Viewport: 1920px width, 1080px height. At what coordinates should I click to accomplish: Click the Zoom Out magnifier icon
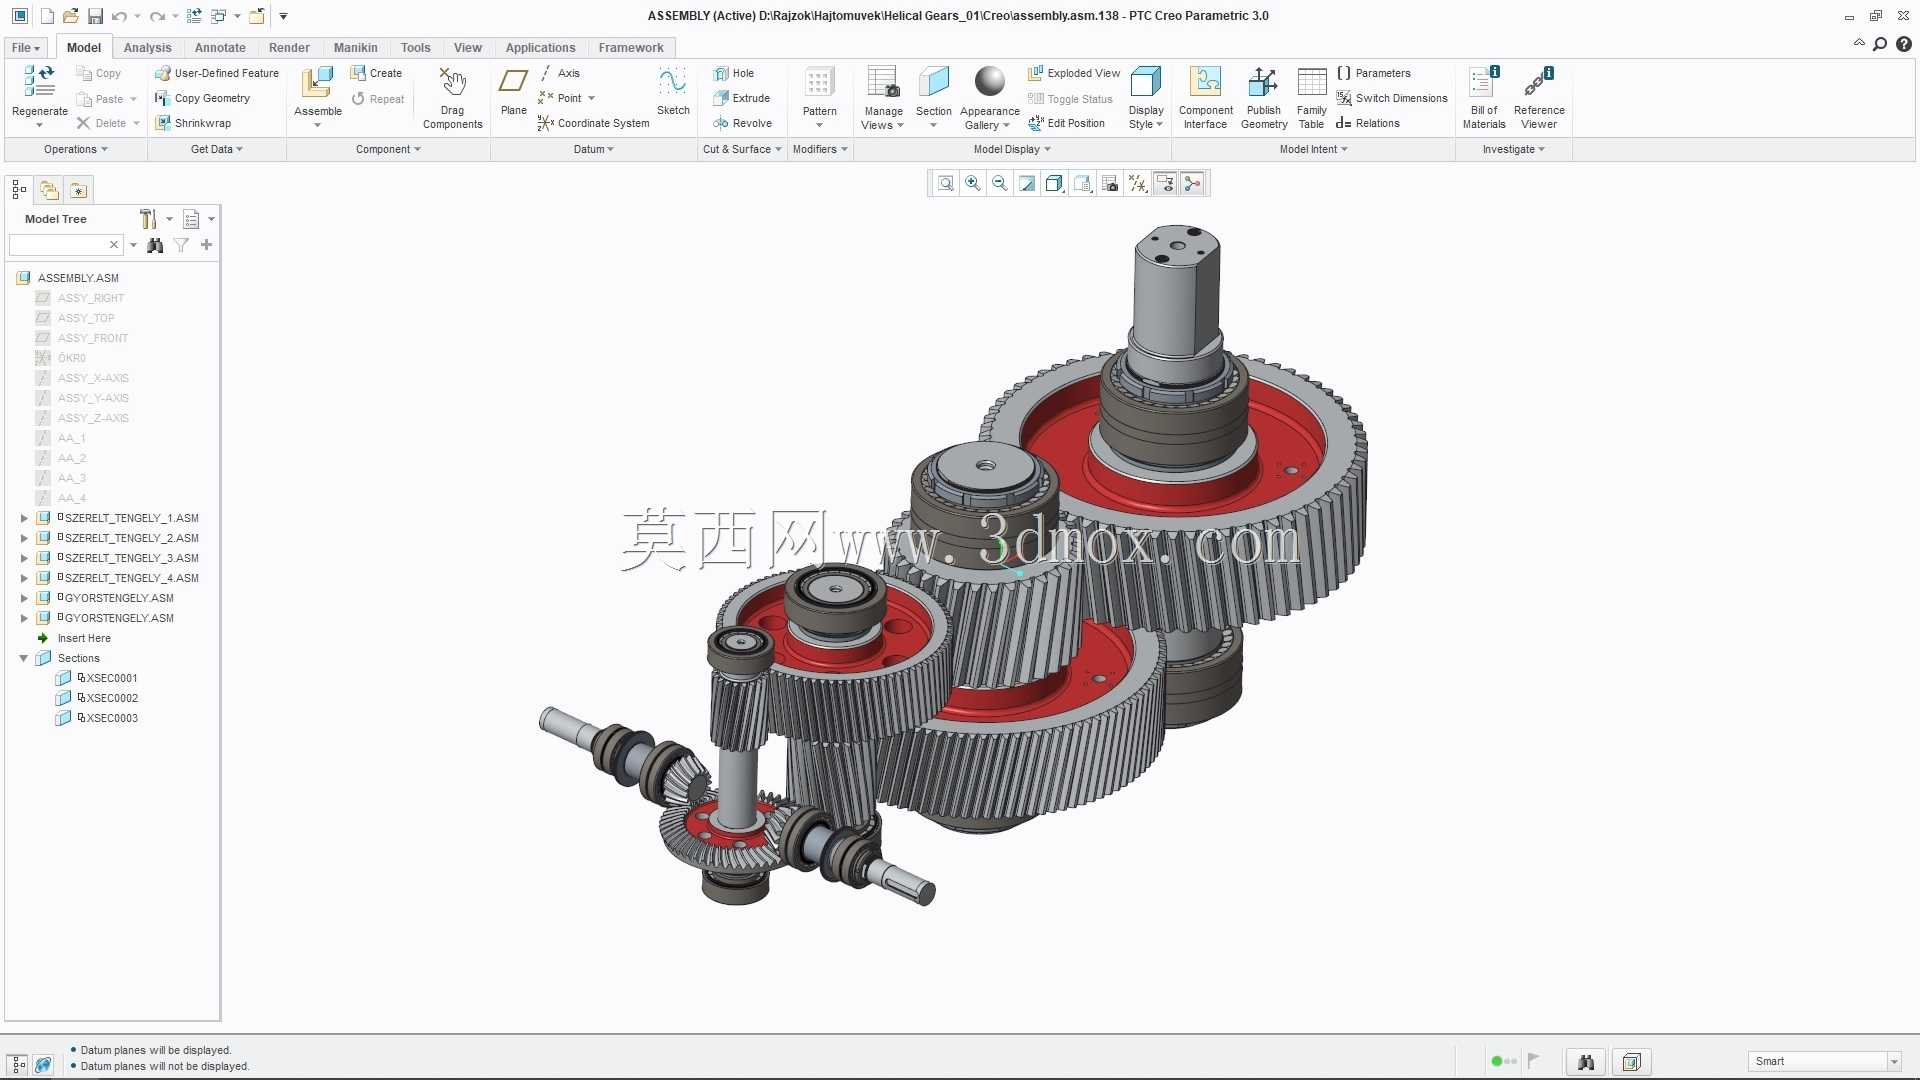pos(999,183)
